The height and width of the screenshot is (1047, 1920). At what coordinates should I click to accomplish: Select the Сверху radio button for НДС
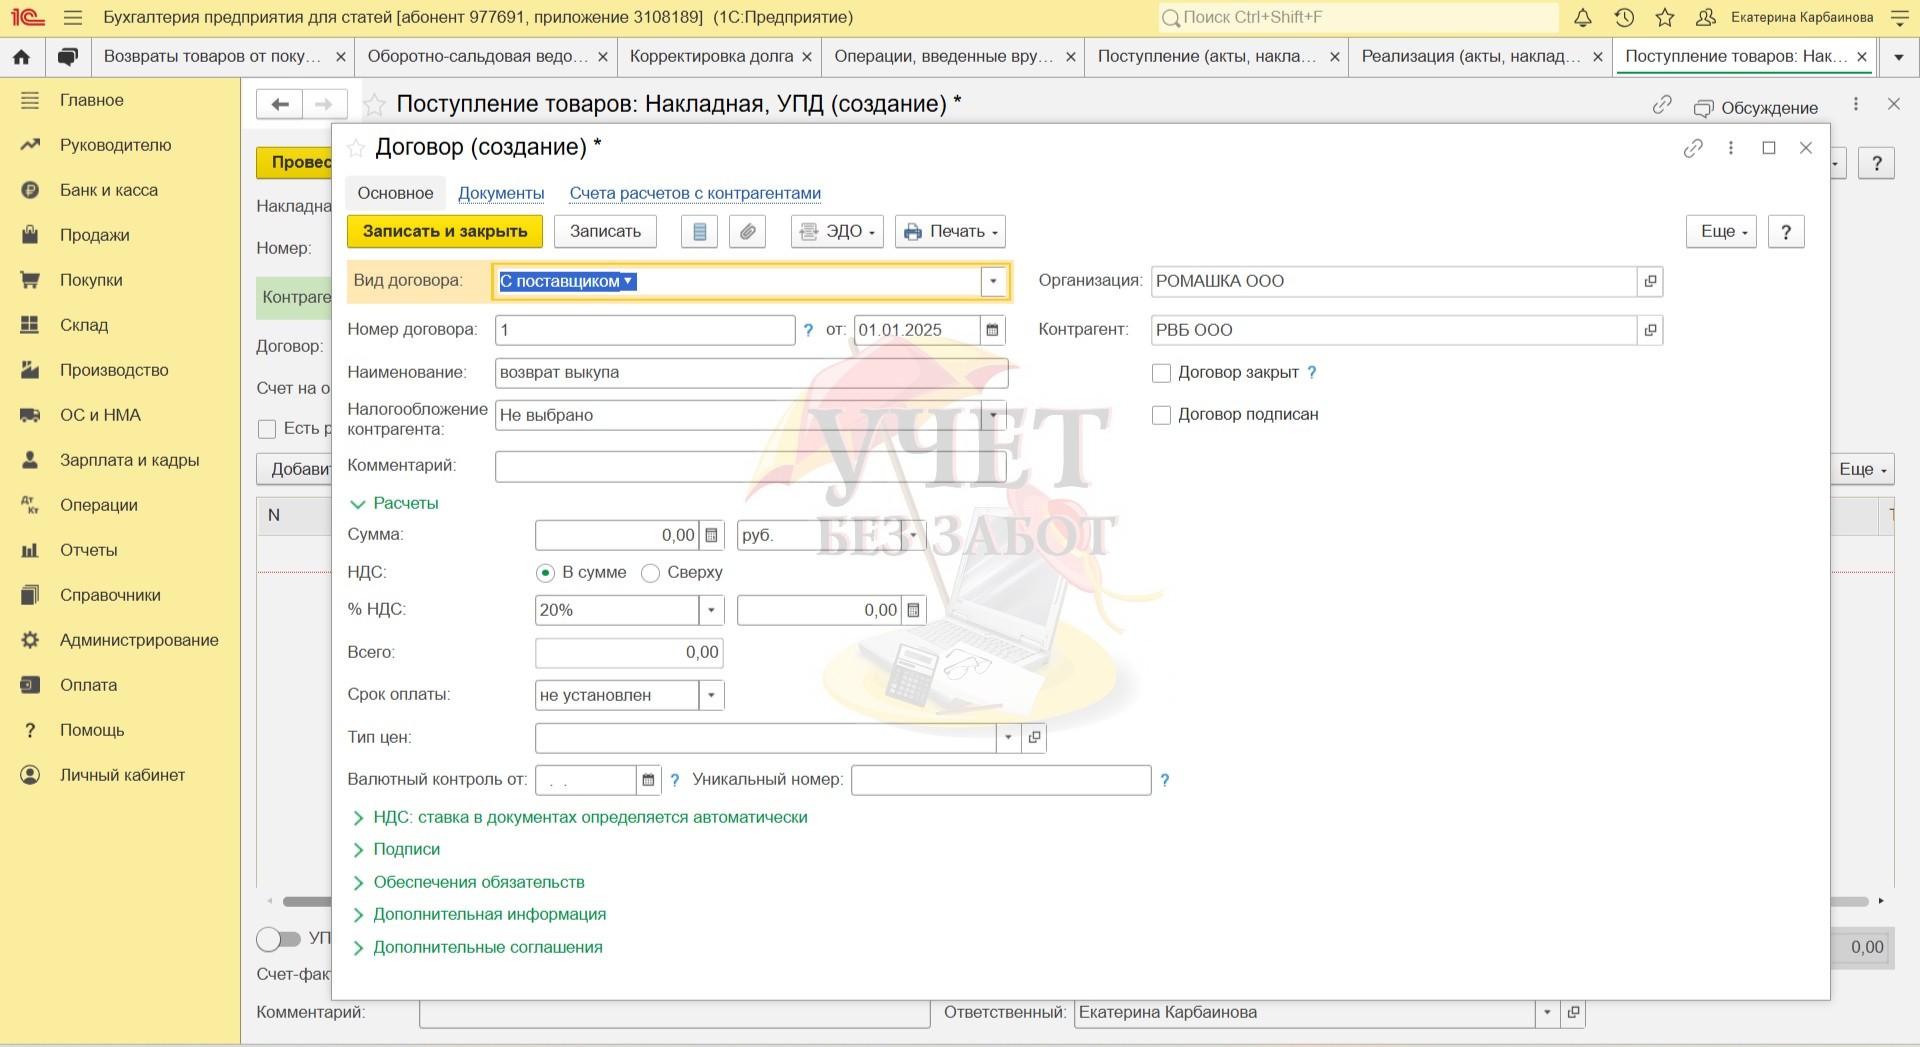pos(650,573)
